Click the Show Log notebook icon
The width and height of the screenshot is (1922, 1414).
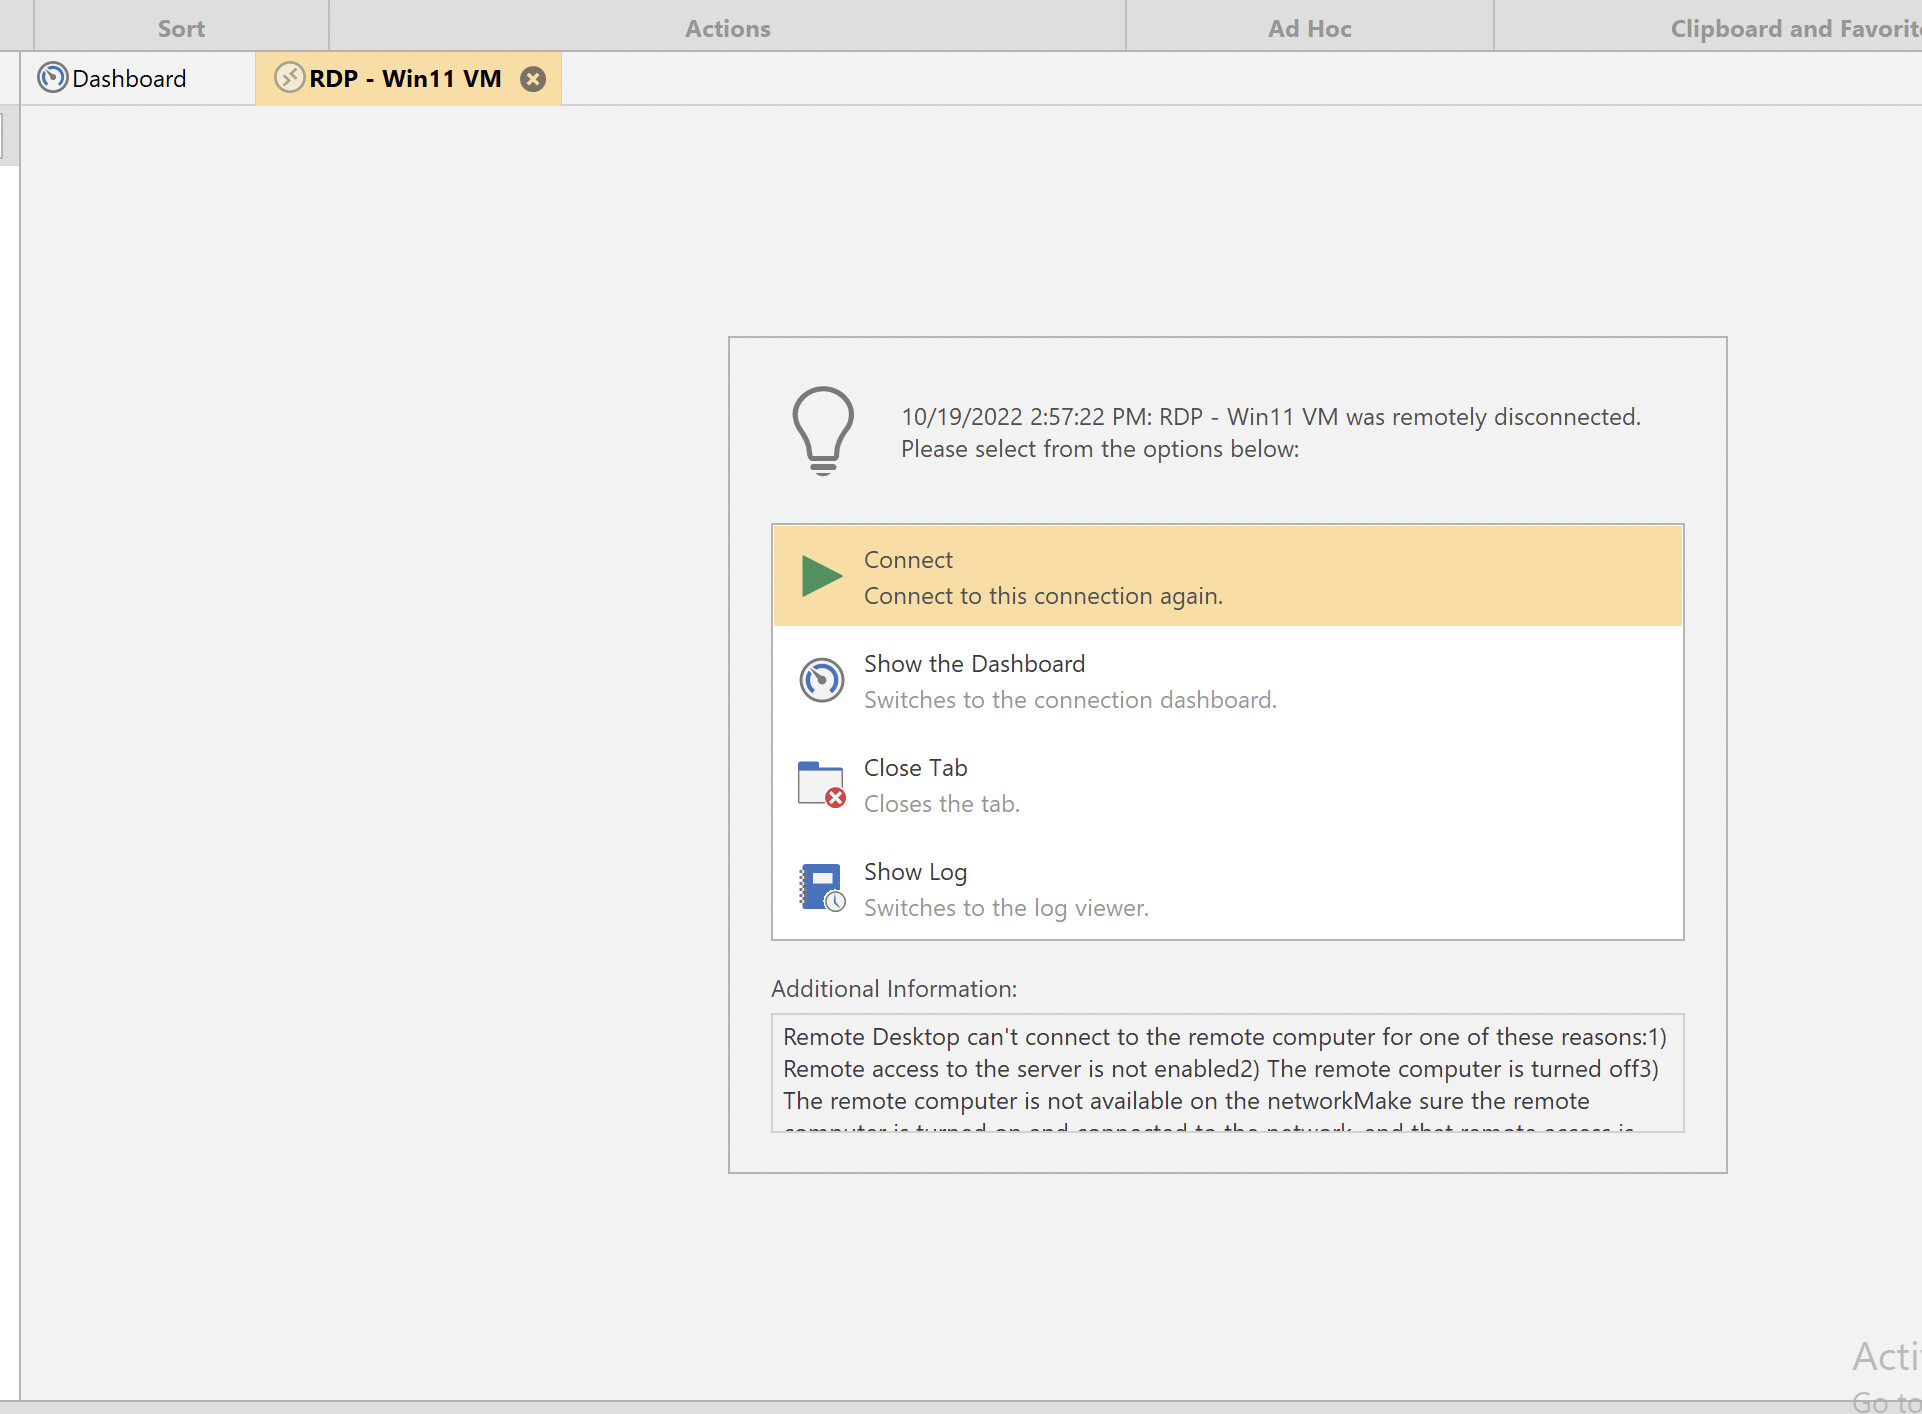point(821,888)
